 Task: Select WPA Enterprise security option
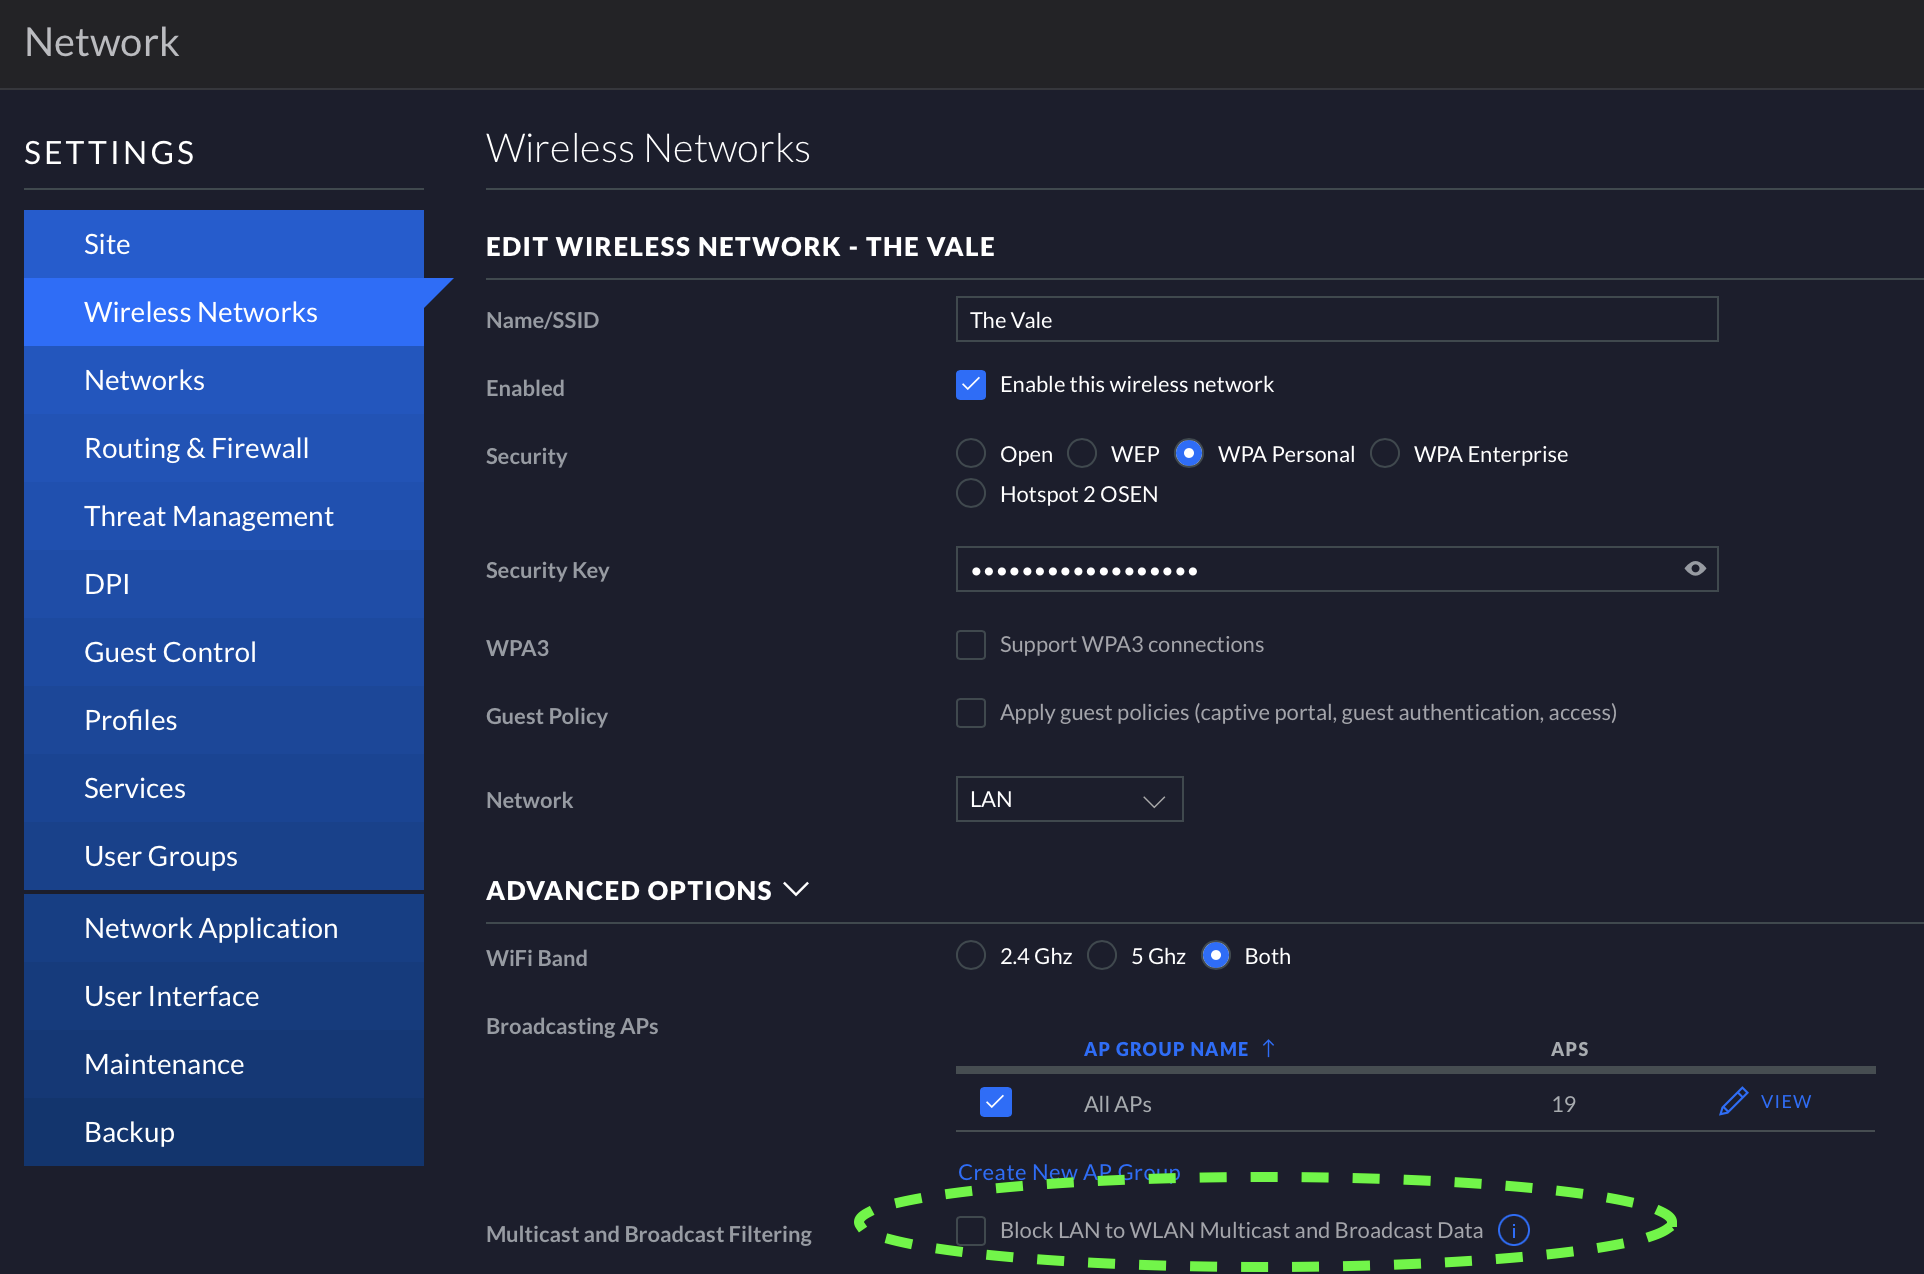point(1385,454)
